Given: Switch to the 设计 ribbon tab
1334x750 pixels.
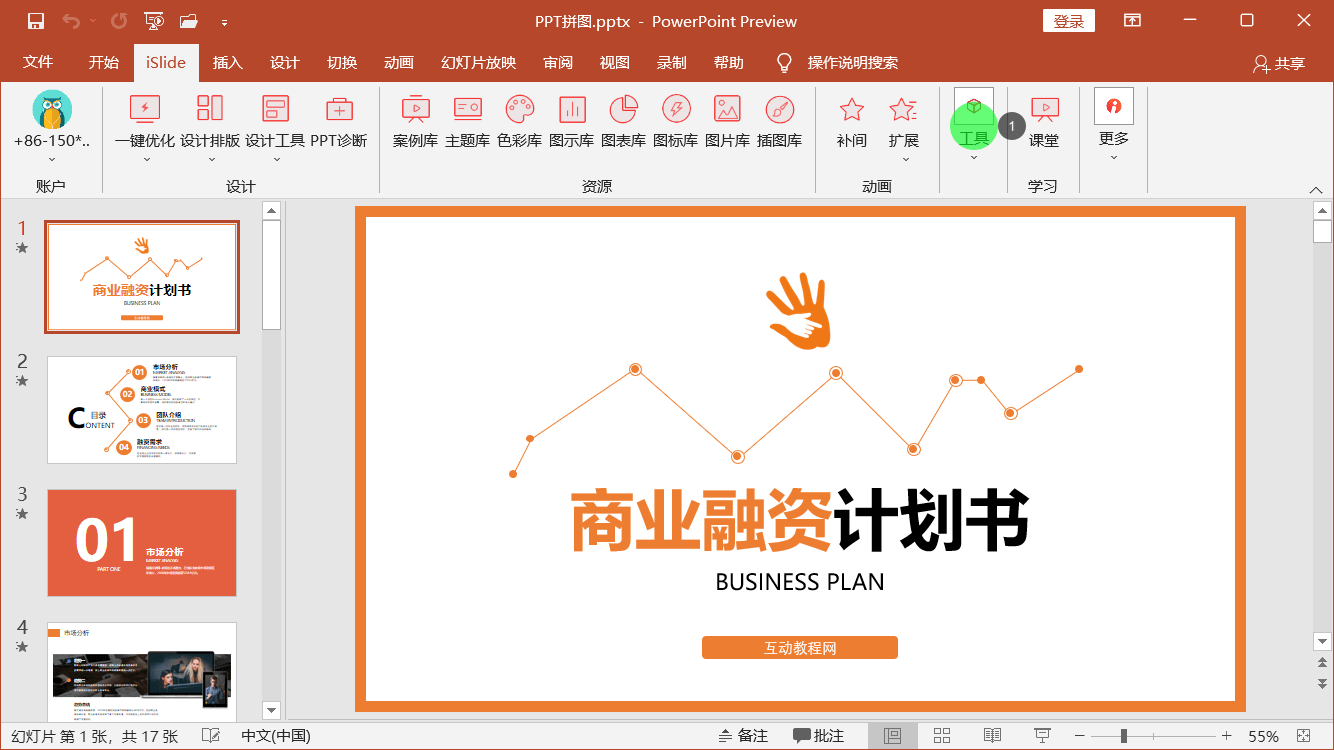Looking at the screenshot, I should tap(285, 62).
